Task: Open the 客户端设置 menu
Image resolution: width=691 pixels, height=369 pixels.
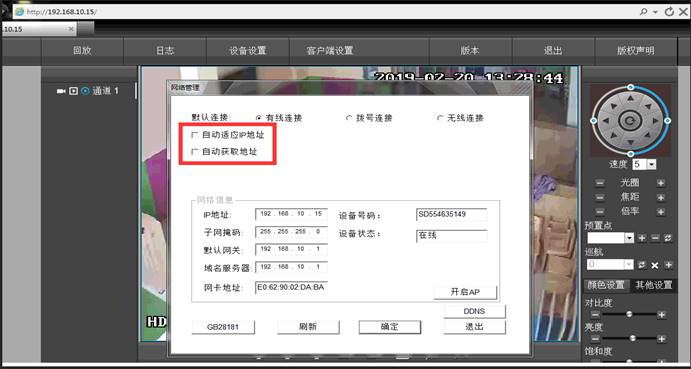Action: click(x=330, y=51)
